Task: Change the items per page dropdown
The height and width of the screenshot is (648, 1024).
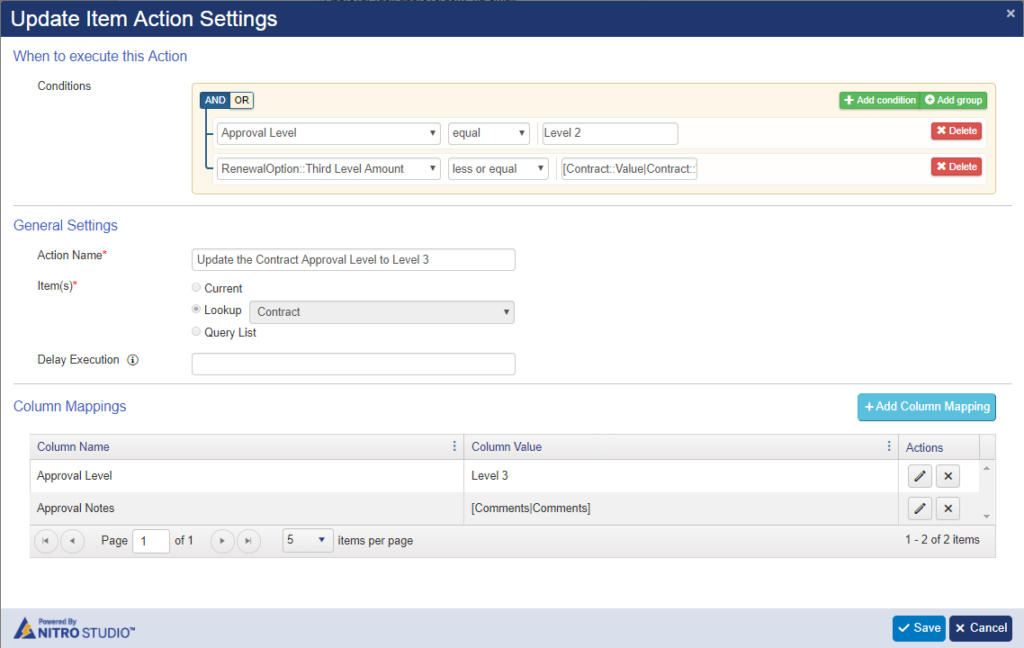Action: (306, 540)
